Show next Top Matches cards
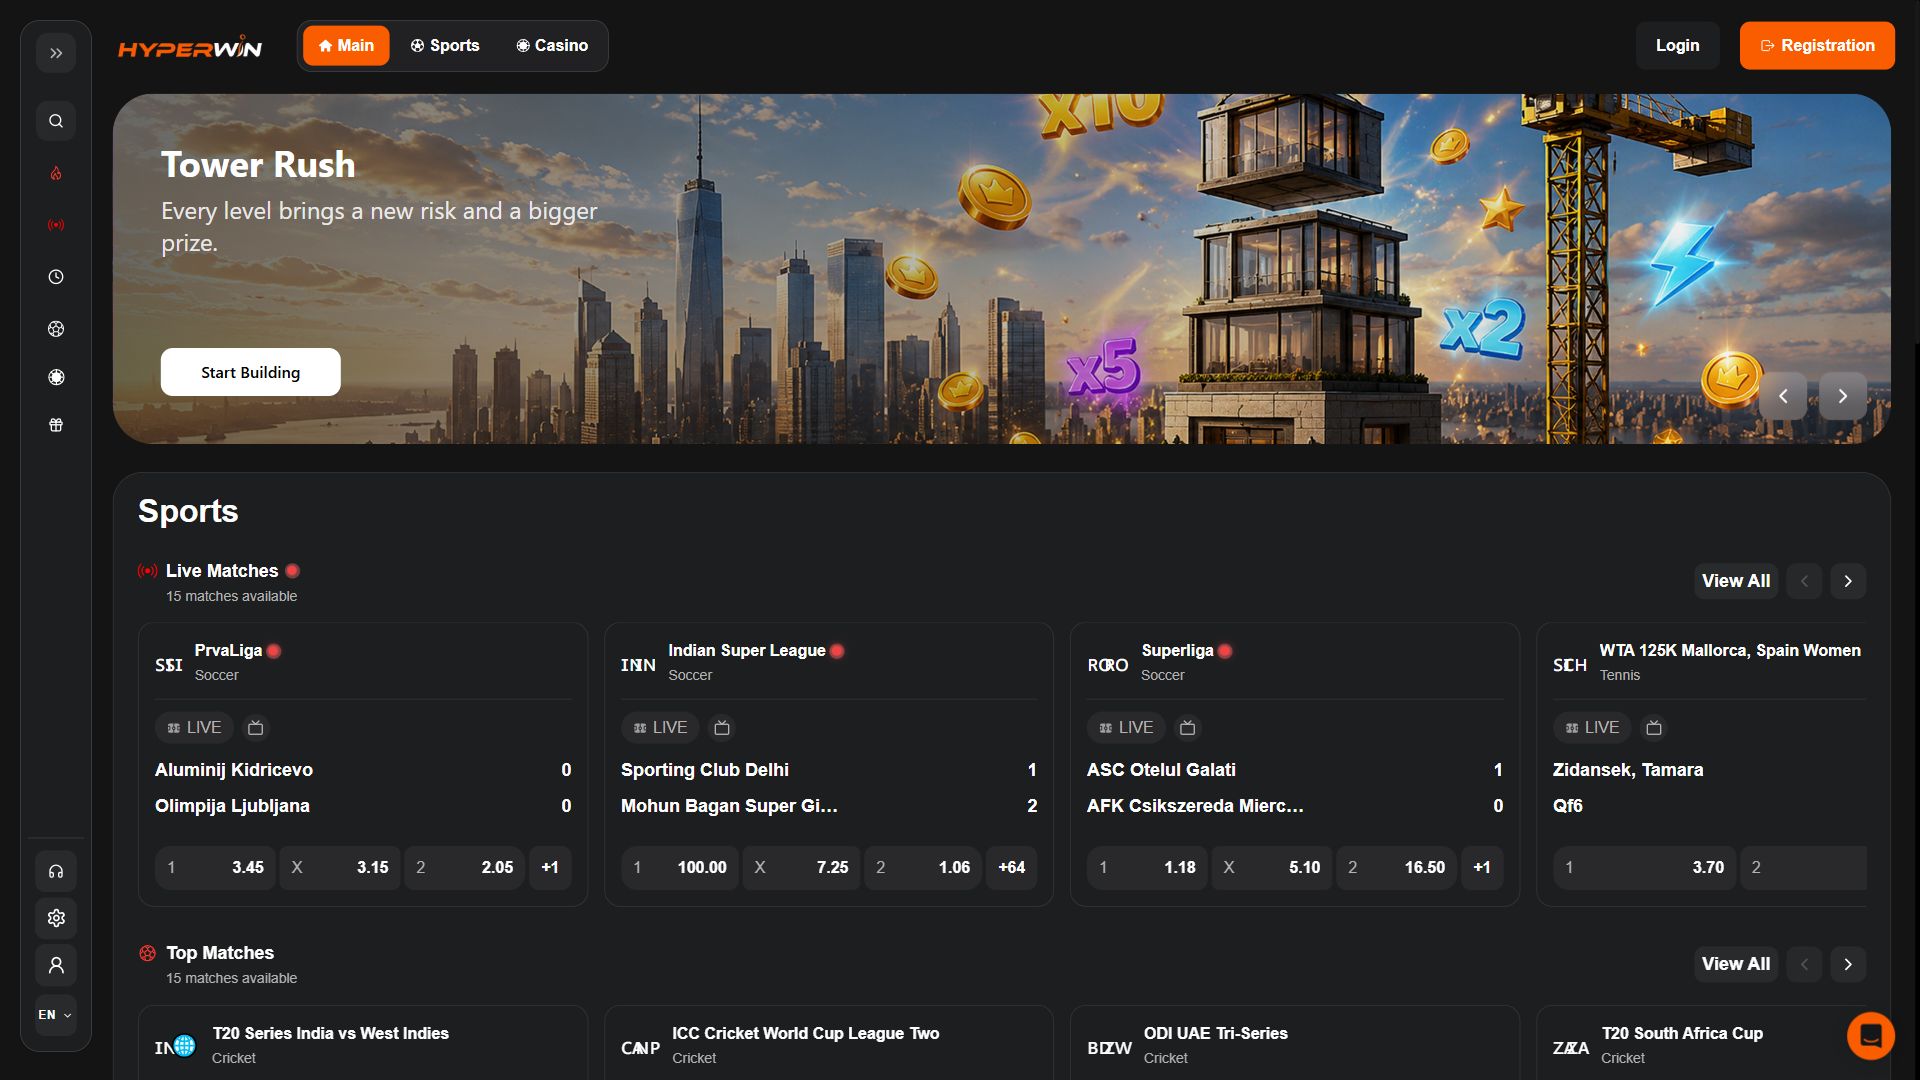This screenshot has width=1920, height=1080. 1848,964
